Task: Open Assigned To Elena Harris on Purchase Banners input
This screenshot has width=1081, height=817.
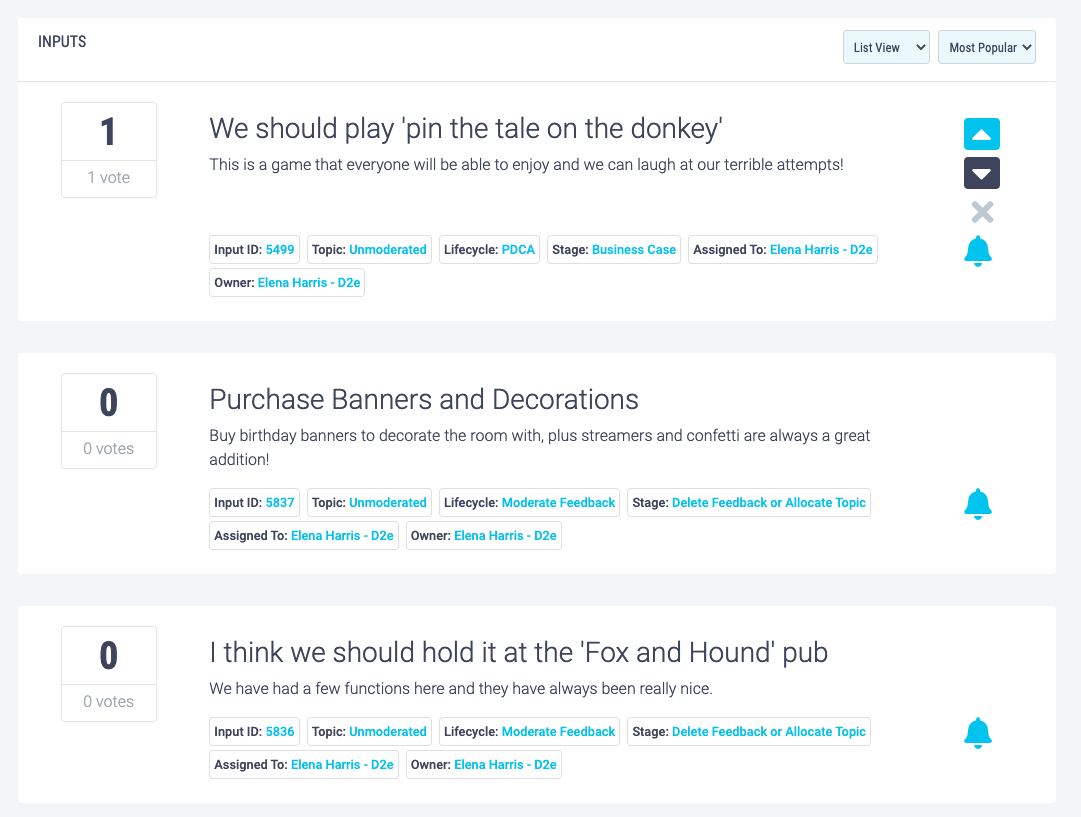Action: point(342,536)
